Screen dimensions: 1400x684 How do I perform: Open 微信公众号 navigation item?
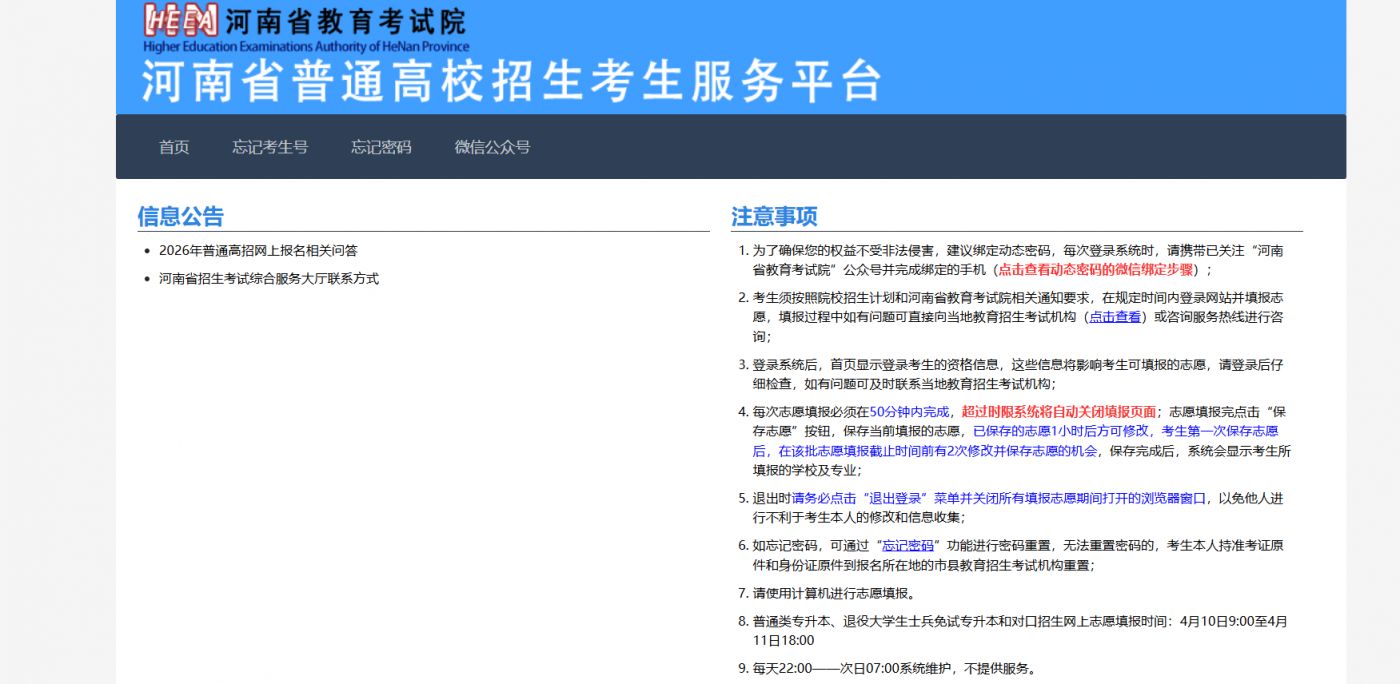tap(492, 147)
